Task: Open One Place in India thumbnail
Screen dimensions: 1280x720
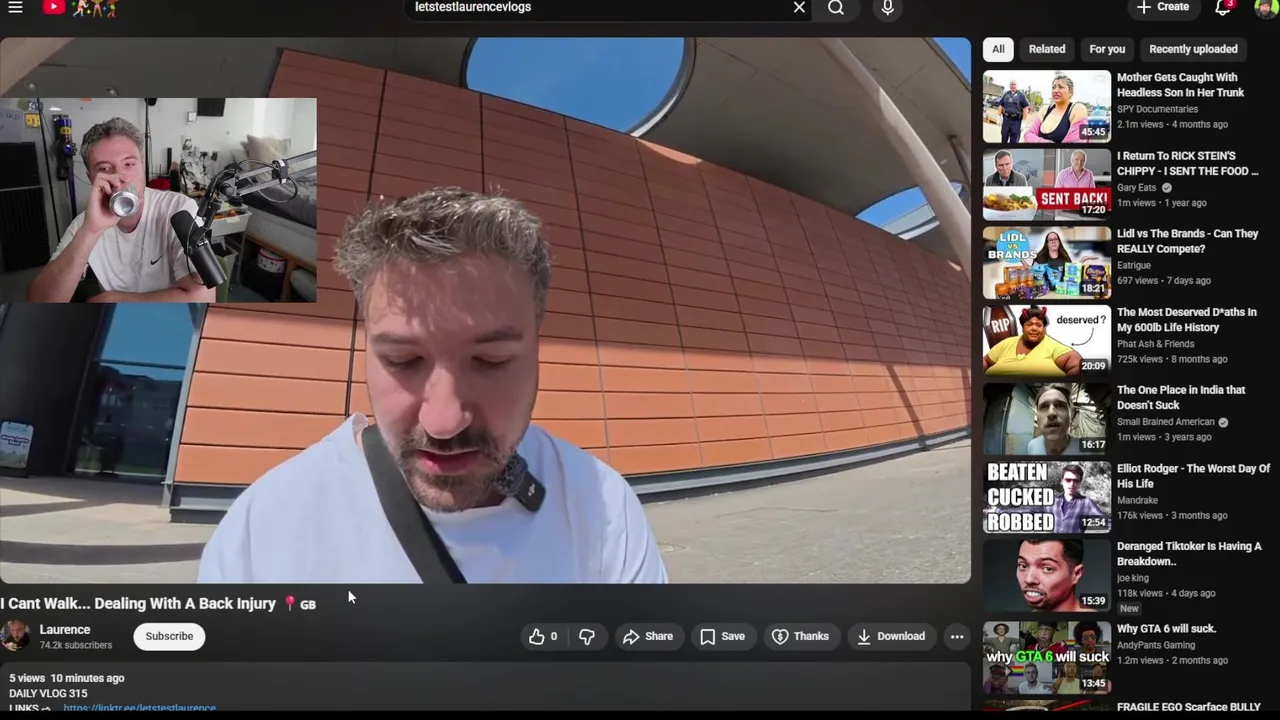Action: (1047, 419)
